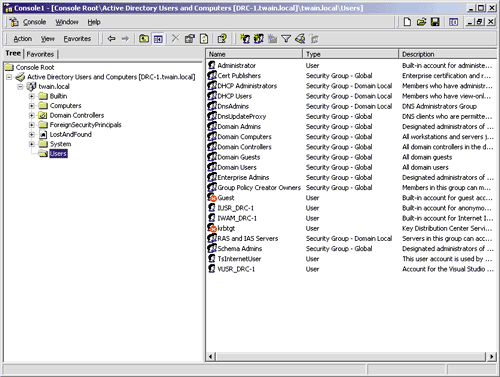Click the Schema Admins group icon
500x377 pixels.
pyautogui.click(x=212, y=248)
